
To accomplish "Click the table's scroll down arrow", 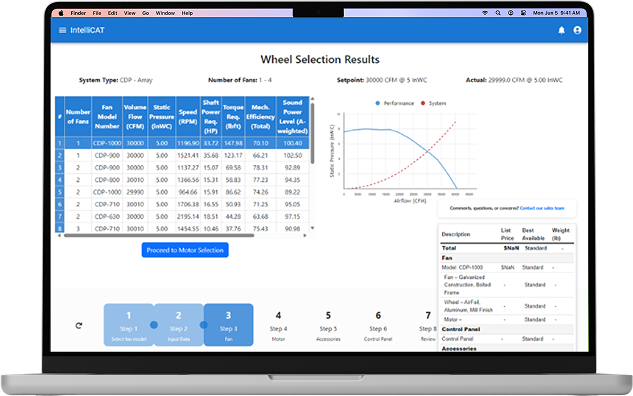I will point(312,228).
